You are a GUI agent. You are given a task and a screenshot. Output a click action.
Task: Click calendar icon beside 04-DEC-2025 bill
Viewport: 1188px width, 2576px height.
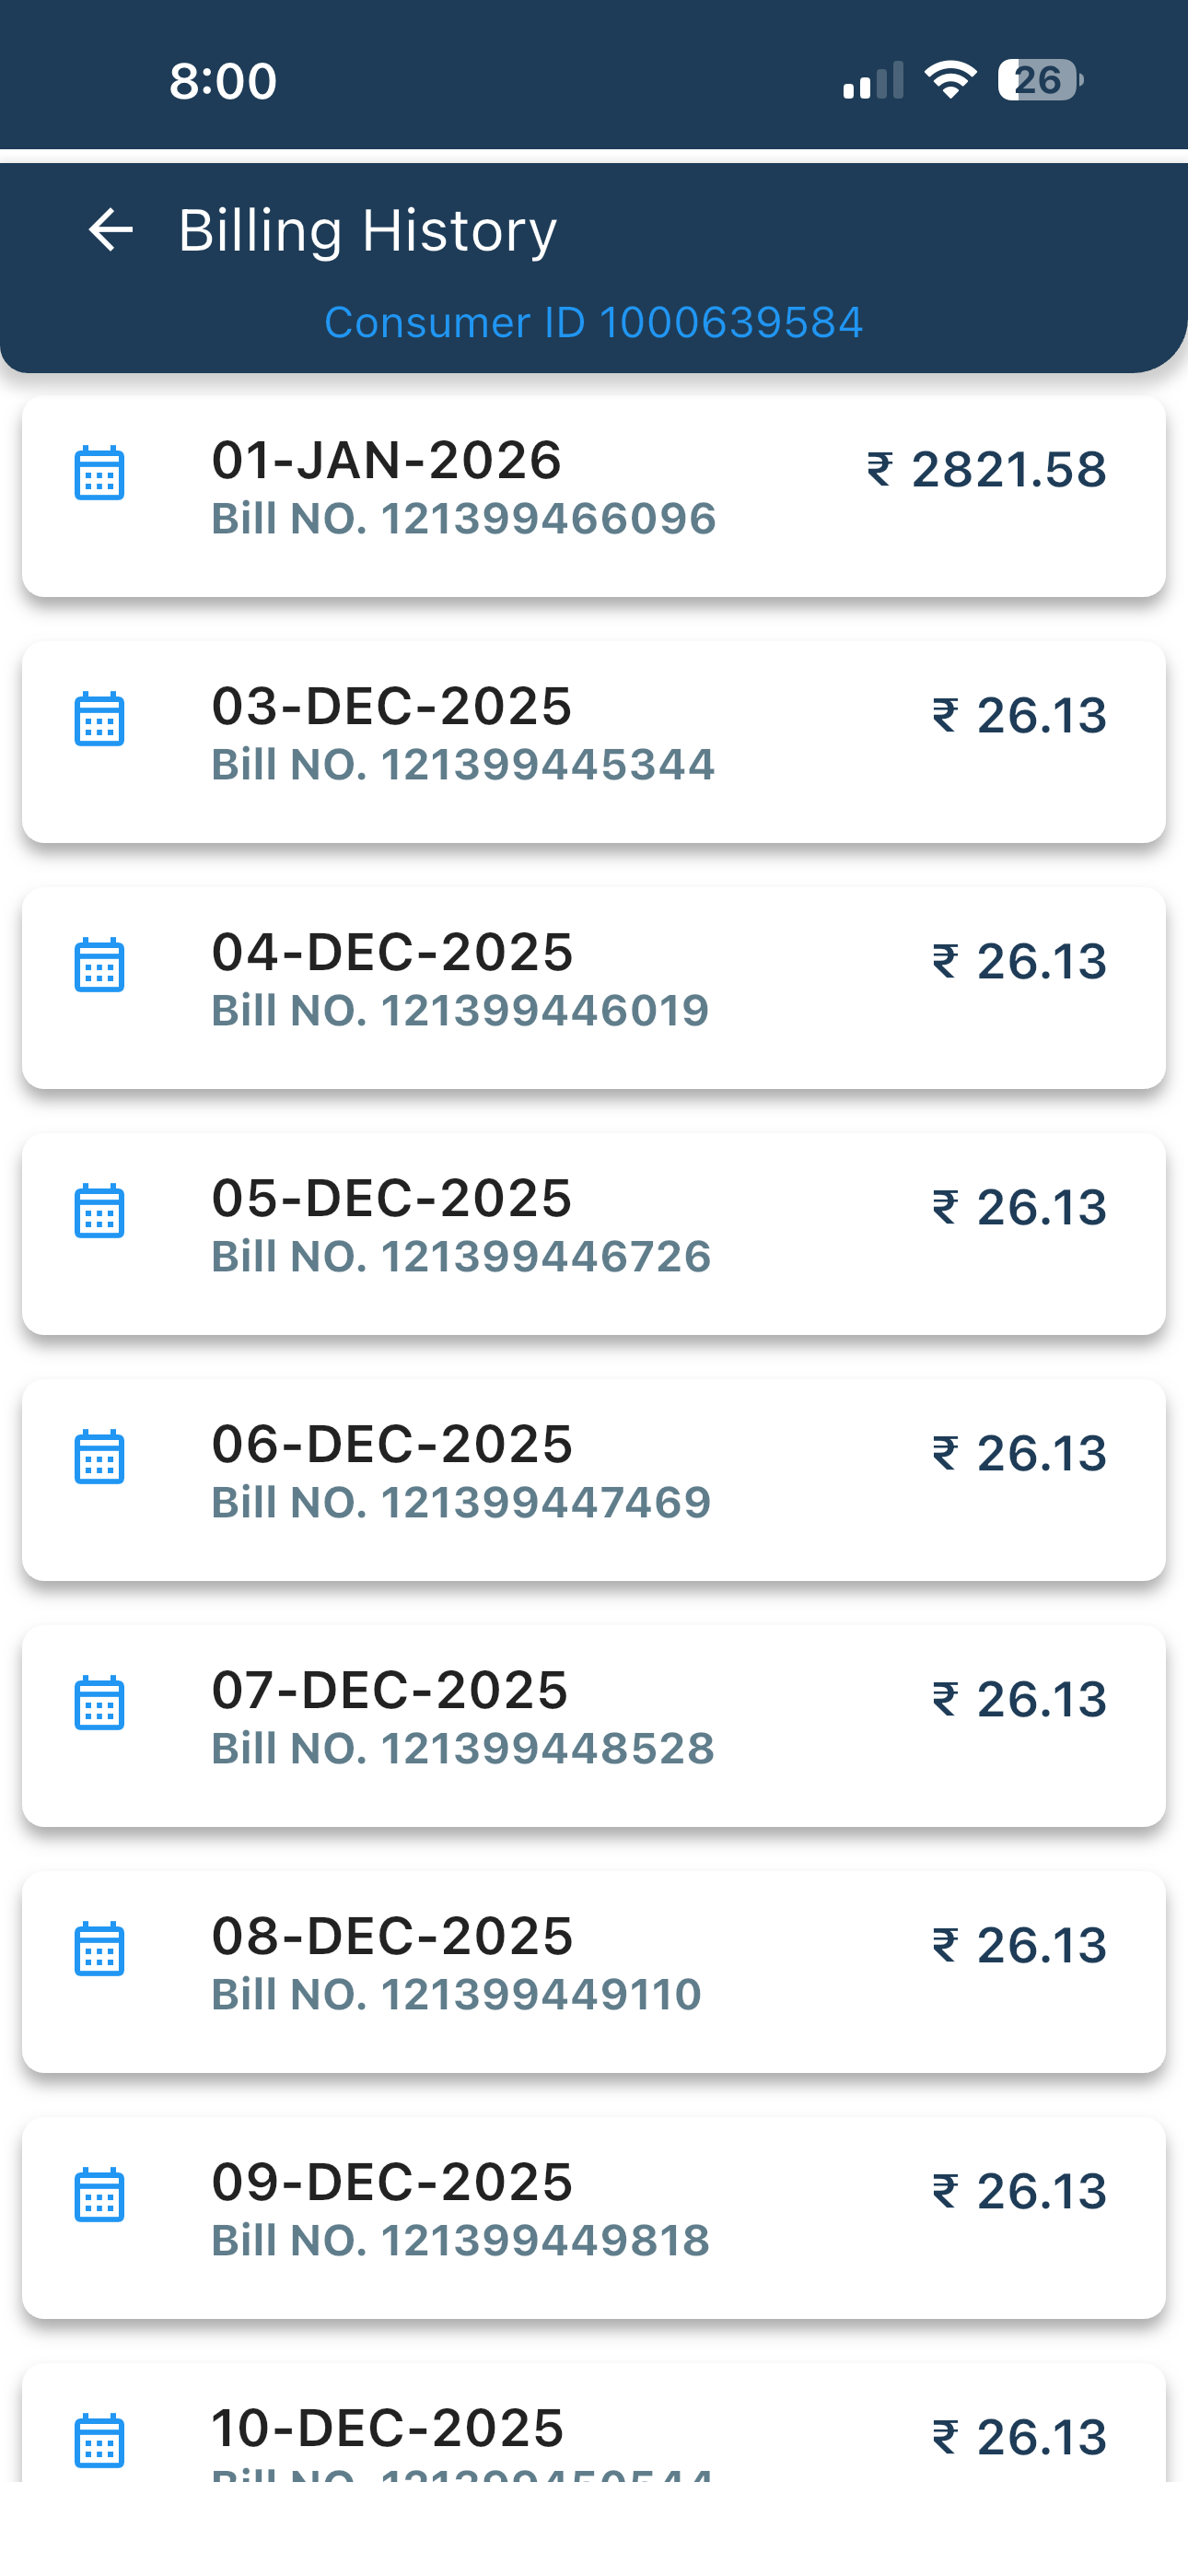(99, 964)
